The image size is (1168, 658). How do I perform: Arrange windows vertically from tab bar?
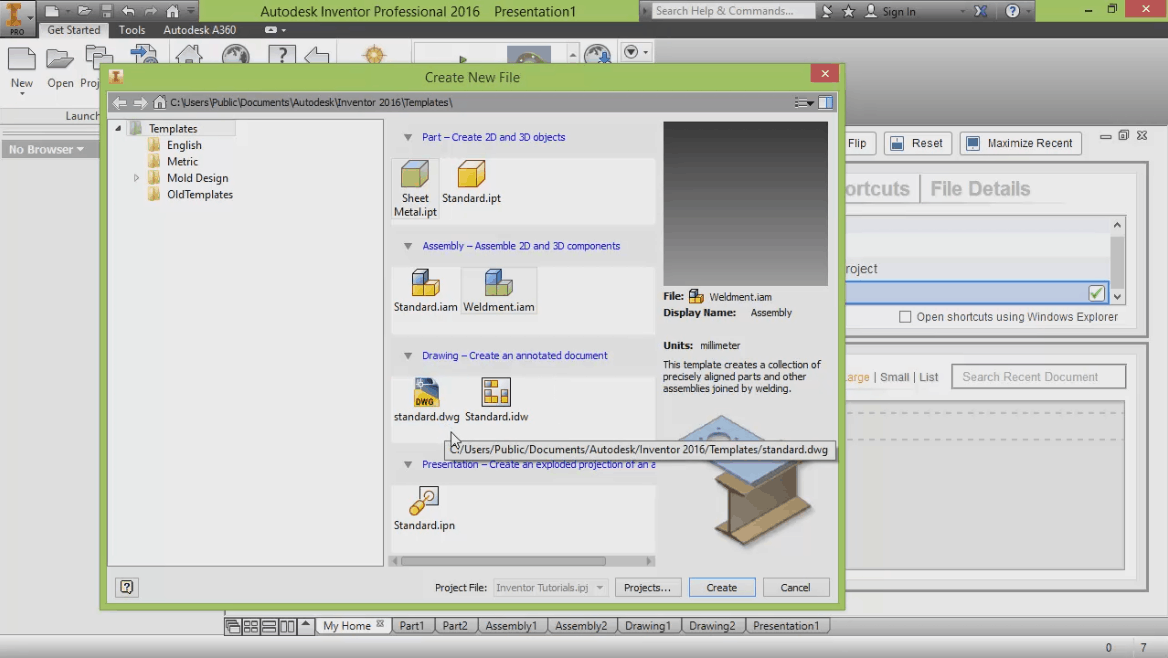[x=287, y=626]
